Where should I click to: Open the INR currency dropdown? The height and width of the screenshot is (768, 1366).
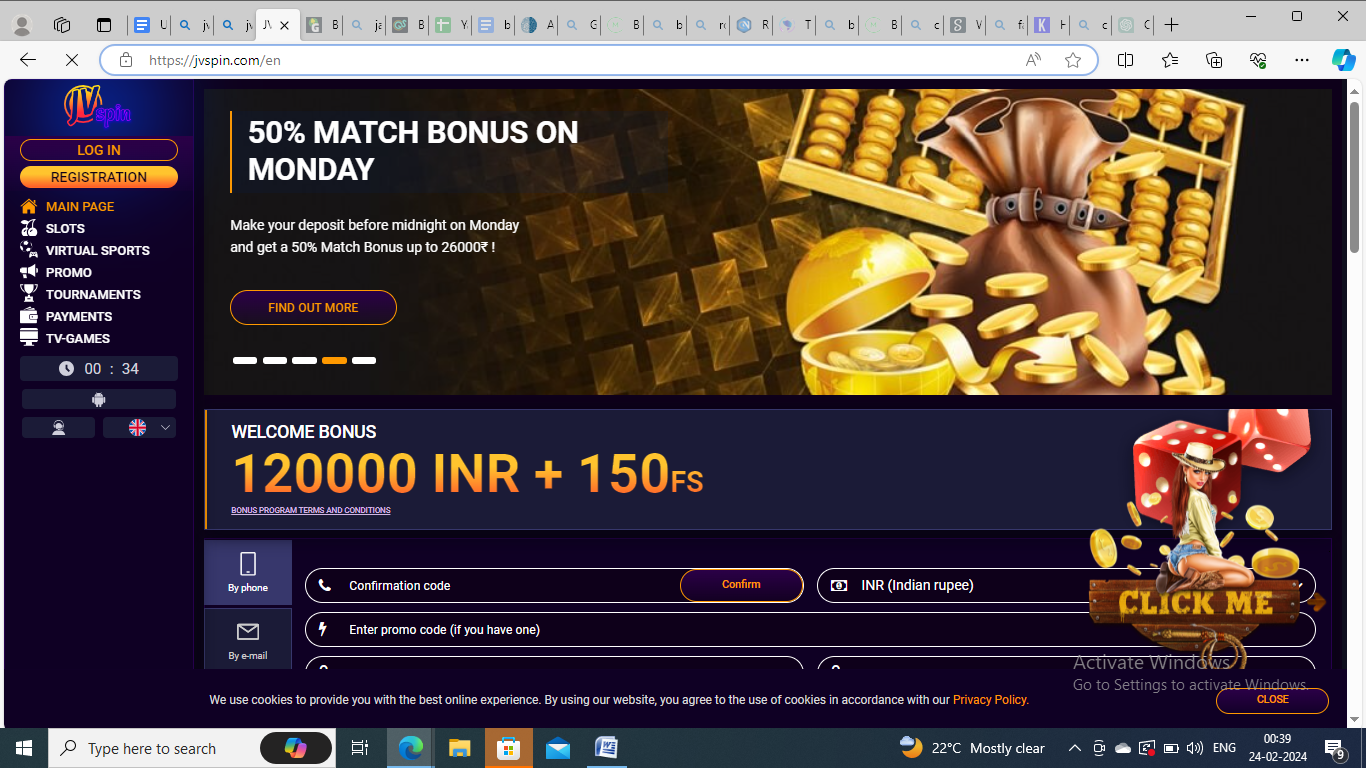pos(1066,586)
